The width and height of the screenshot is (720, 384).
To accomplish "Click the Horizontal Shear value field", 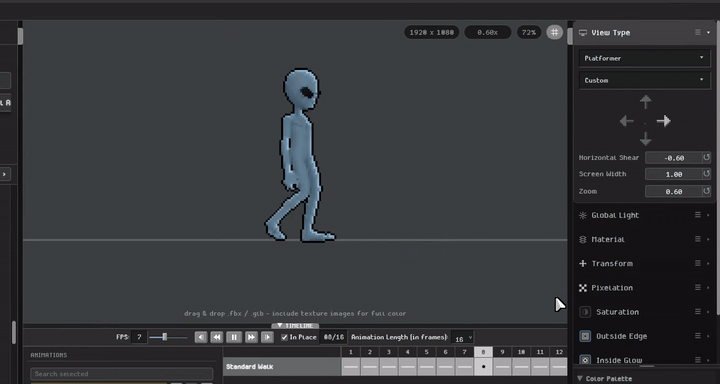I will coord(674,158).
